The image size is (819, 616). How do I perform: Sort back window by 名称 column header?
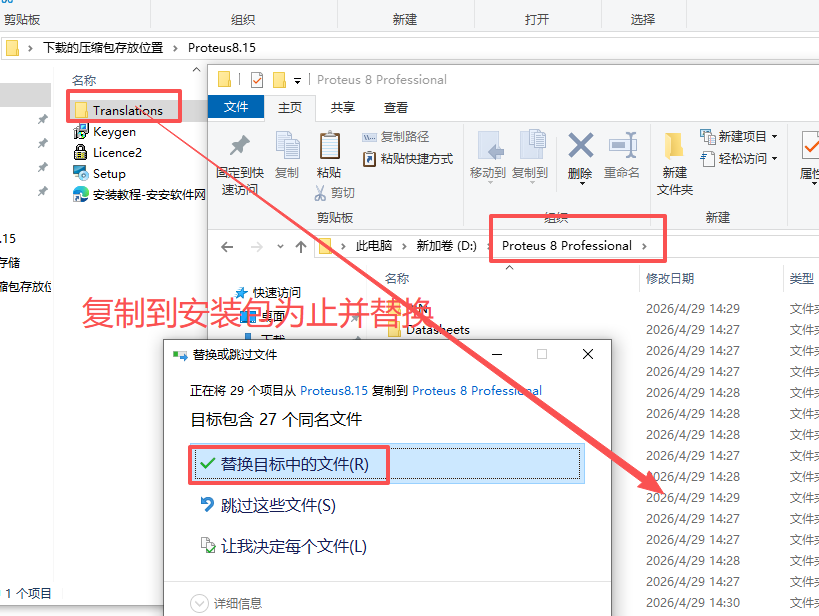click(x=84, y=80)
